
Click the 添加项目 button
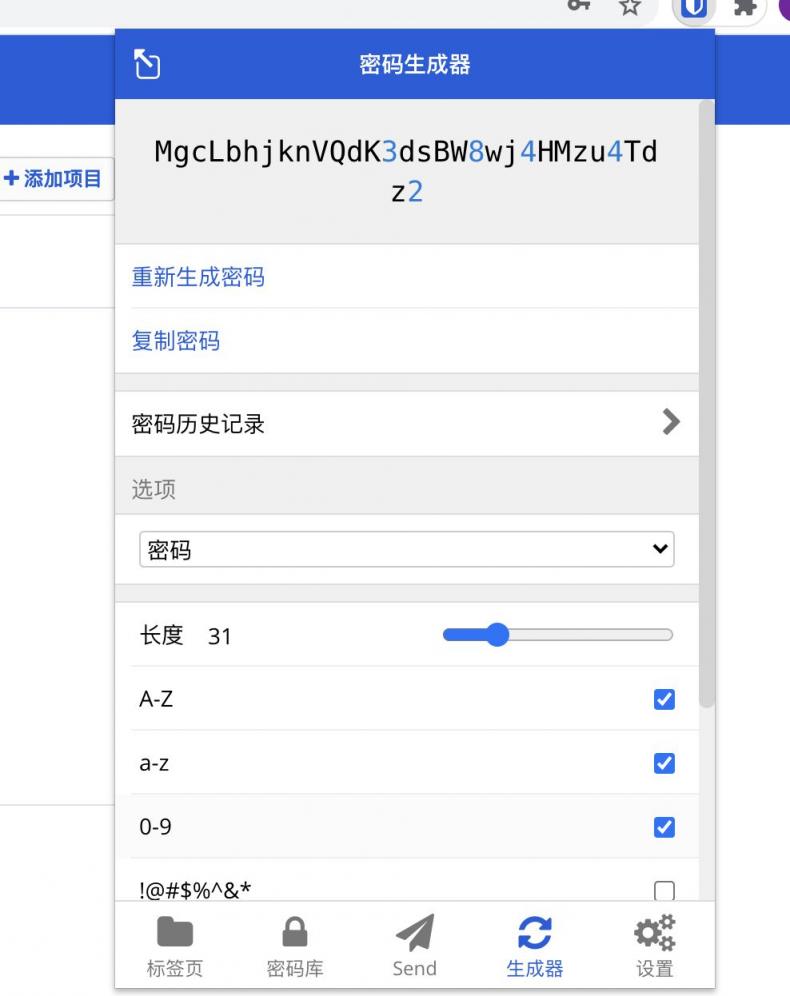pos(54,180)
